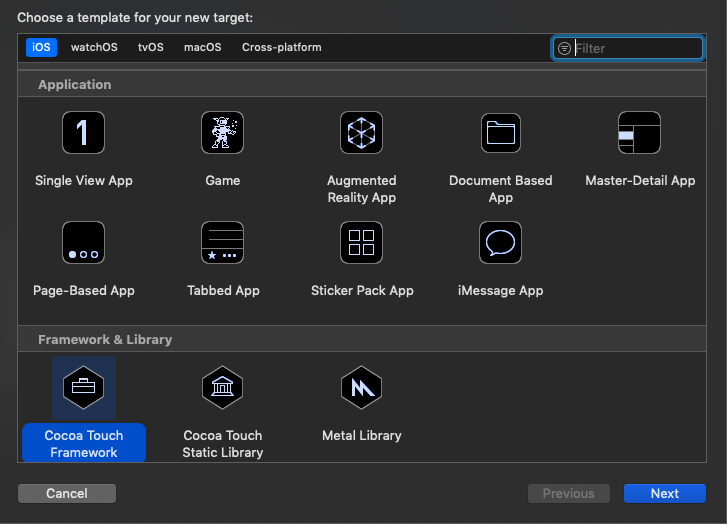727x524 pixels.
Task: Click the filter icon in search field
Action: pyautogui.click(x=564, y=48)
